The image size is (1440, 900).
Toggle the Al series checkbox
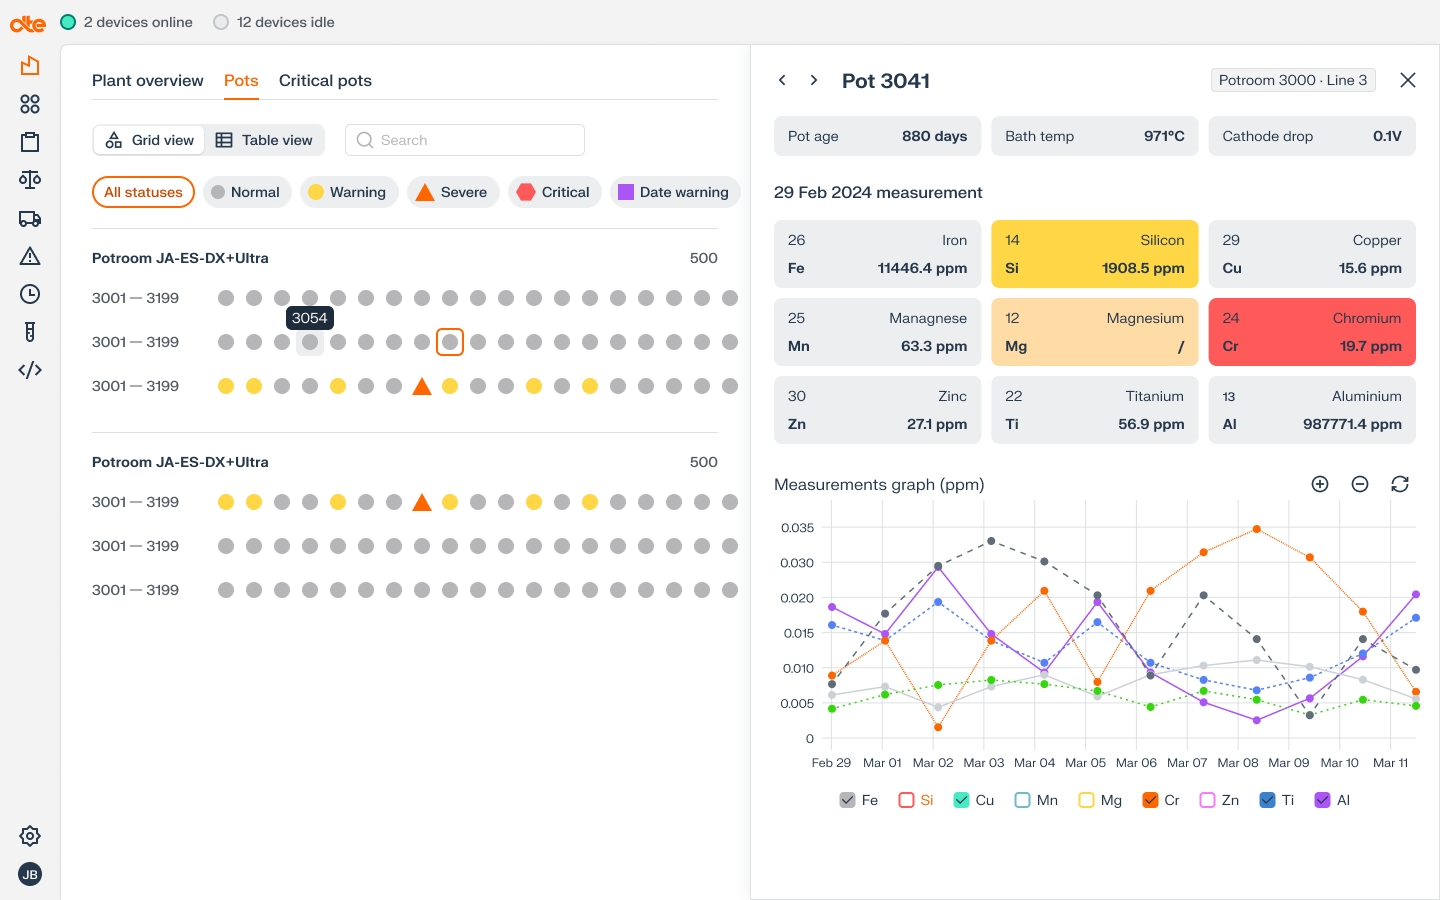tap(1322, 800)
